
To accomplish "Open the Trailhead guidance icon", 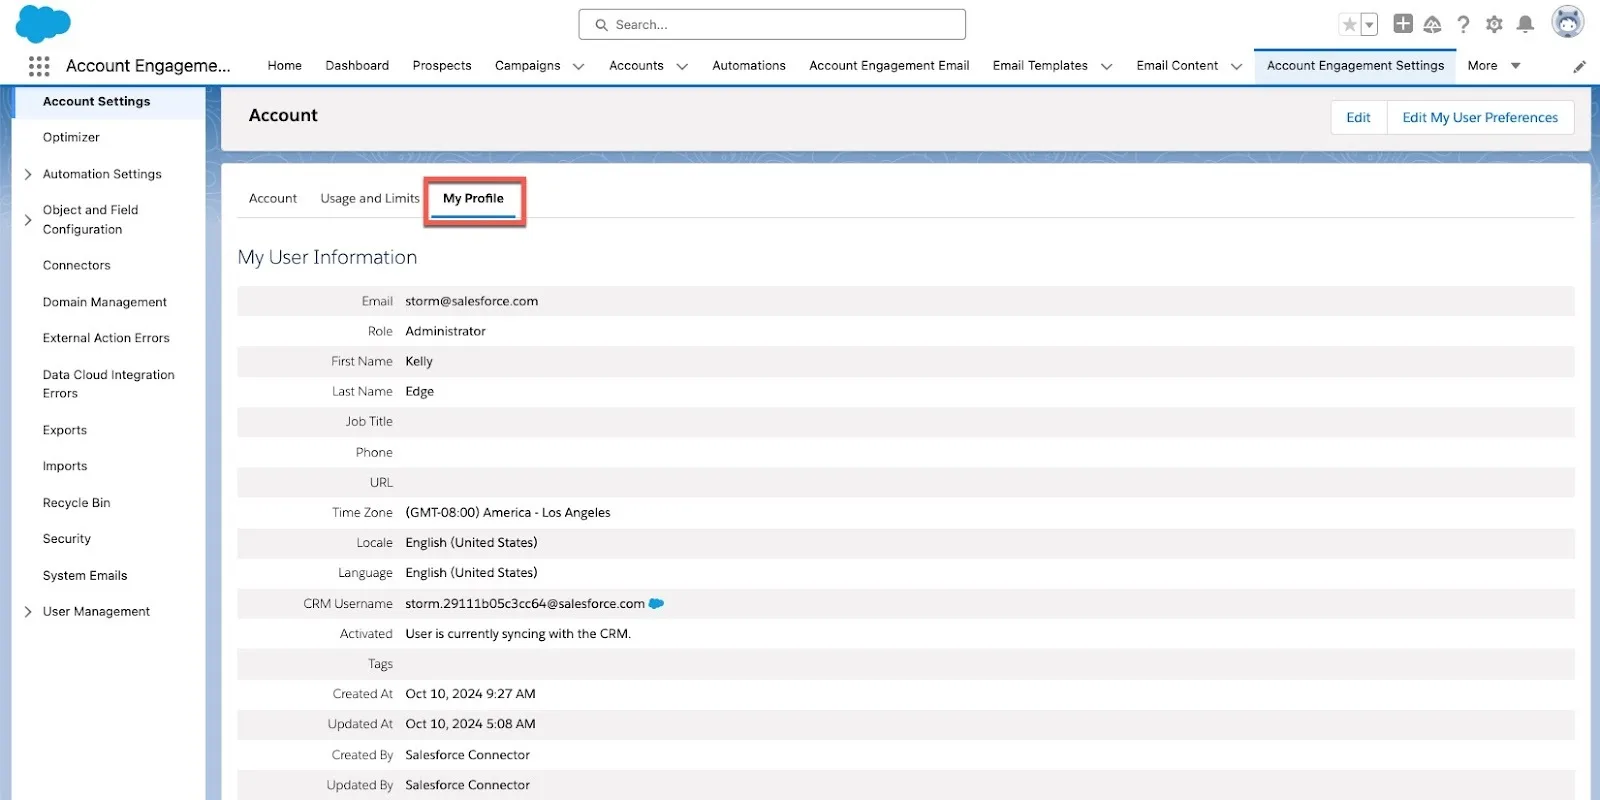I will [x=1432, y=24].
